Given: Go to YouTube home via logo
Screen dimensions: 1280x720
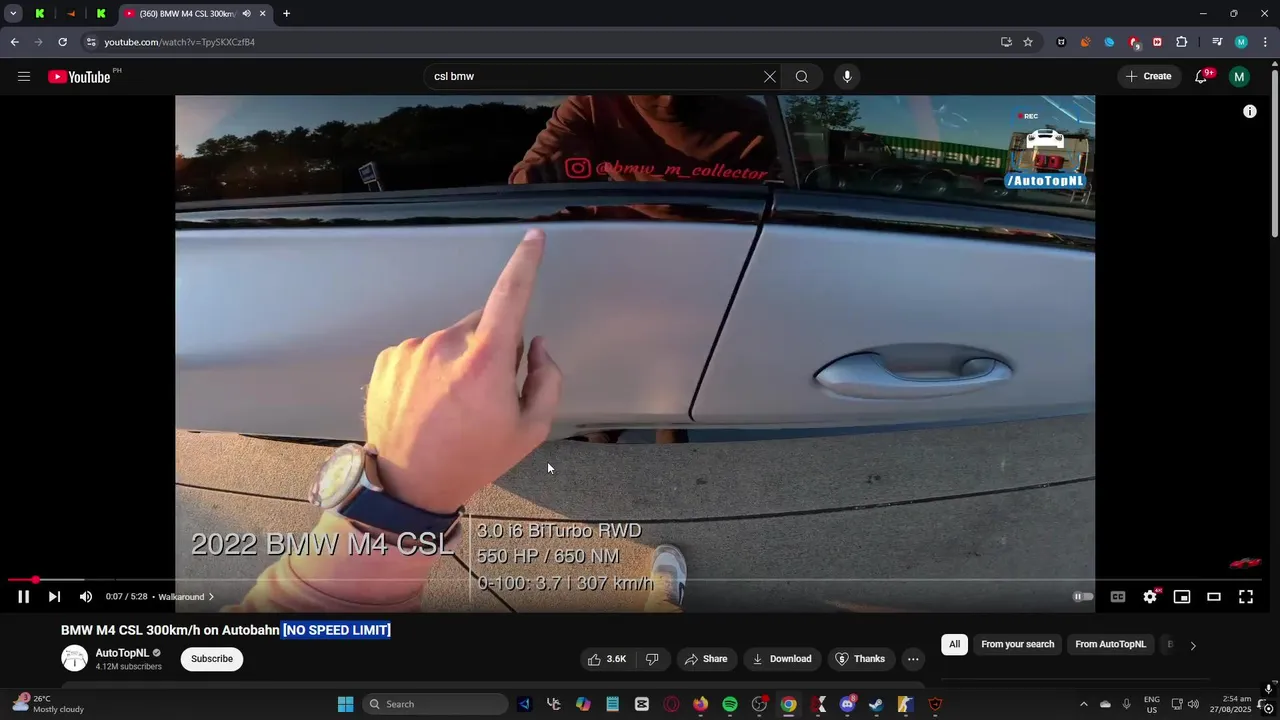Looking at the screenshot, I should pos(80,77).
